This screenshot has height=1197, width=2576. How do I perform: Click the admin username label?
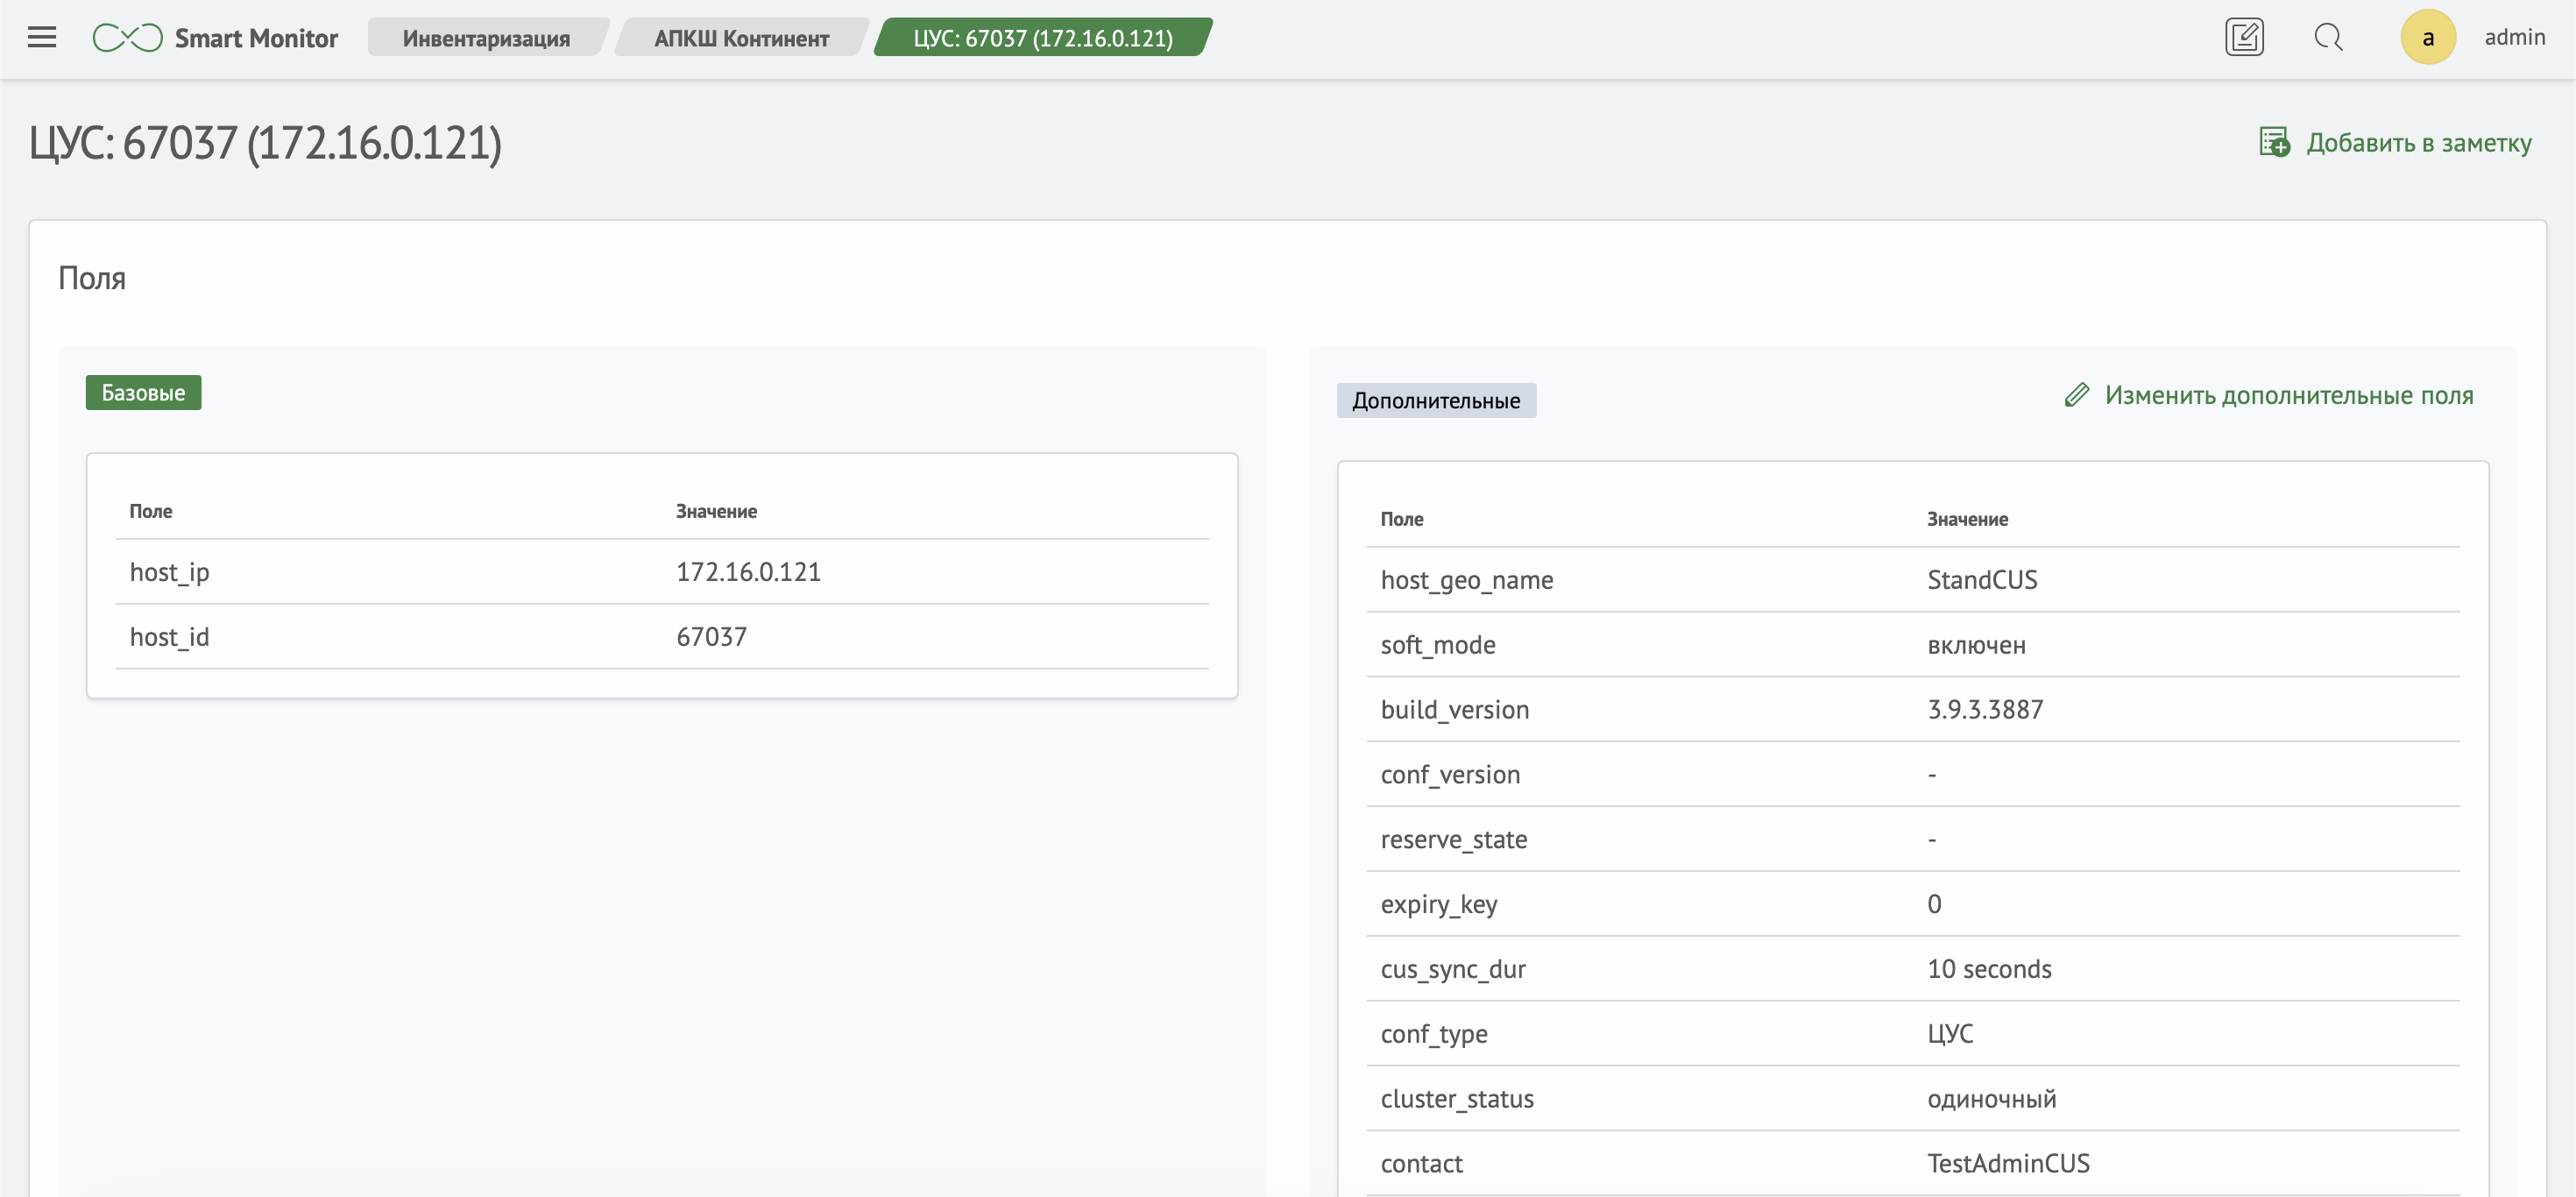[2514, 37]
